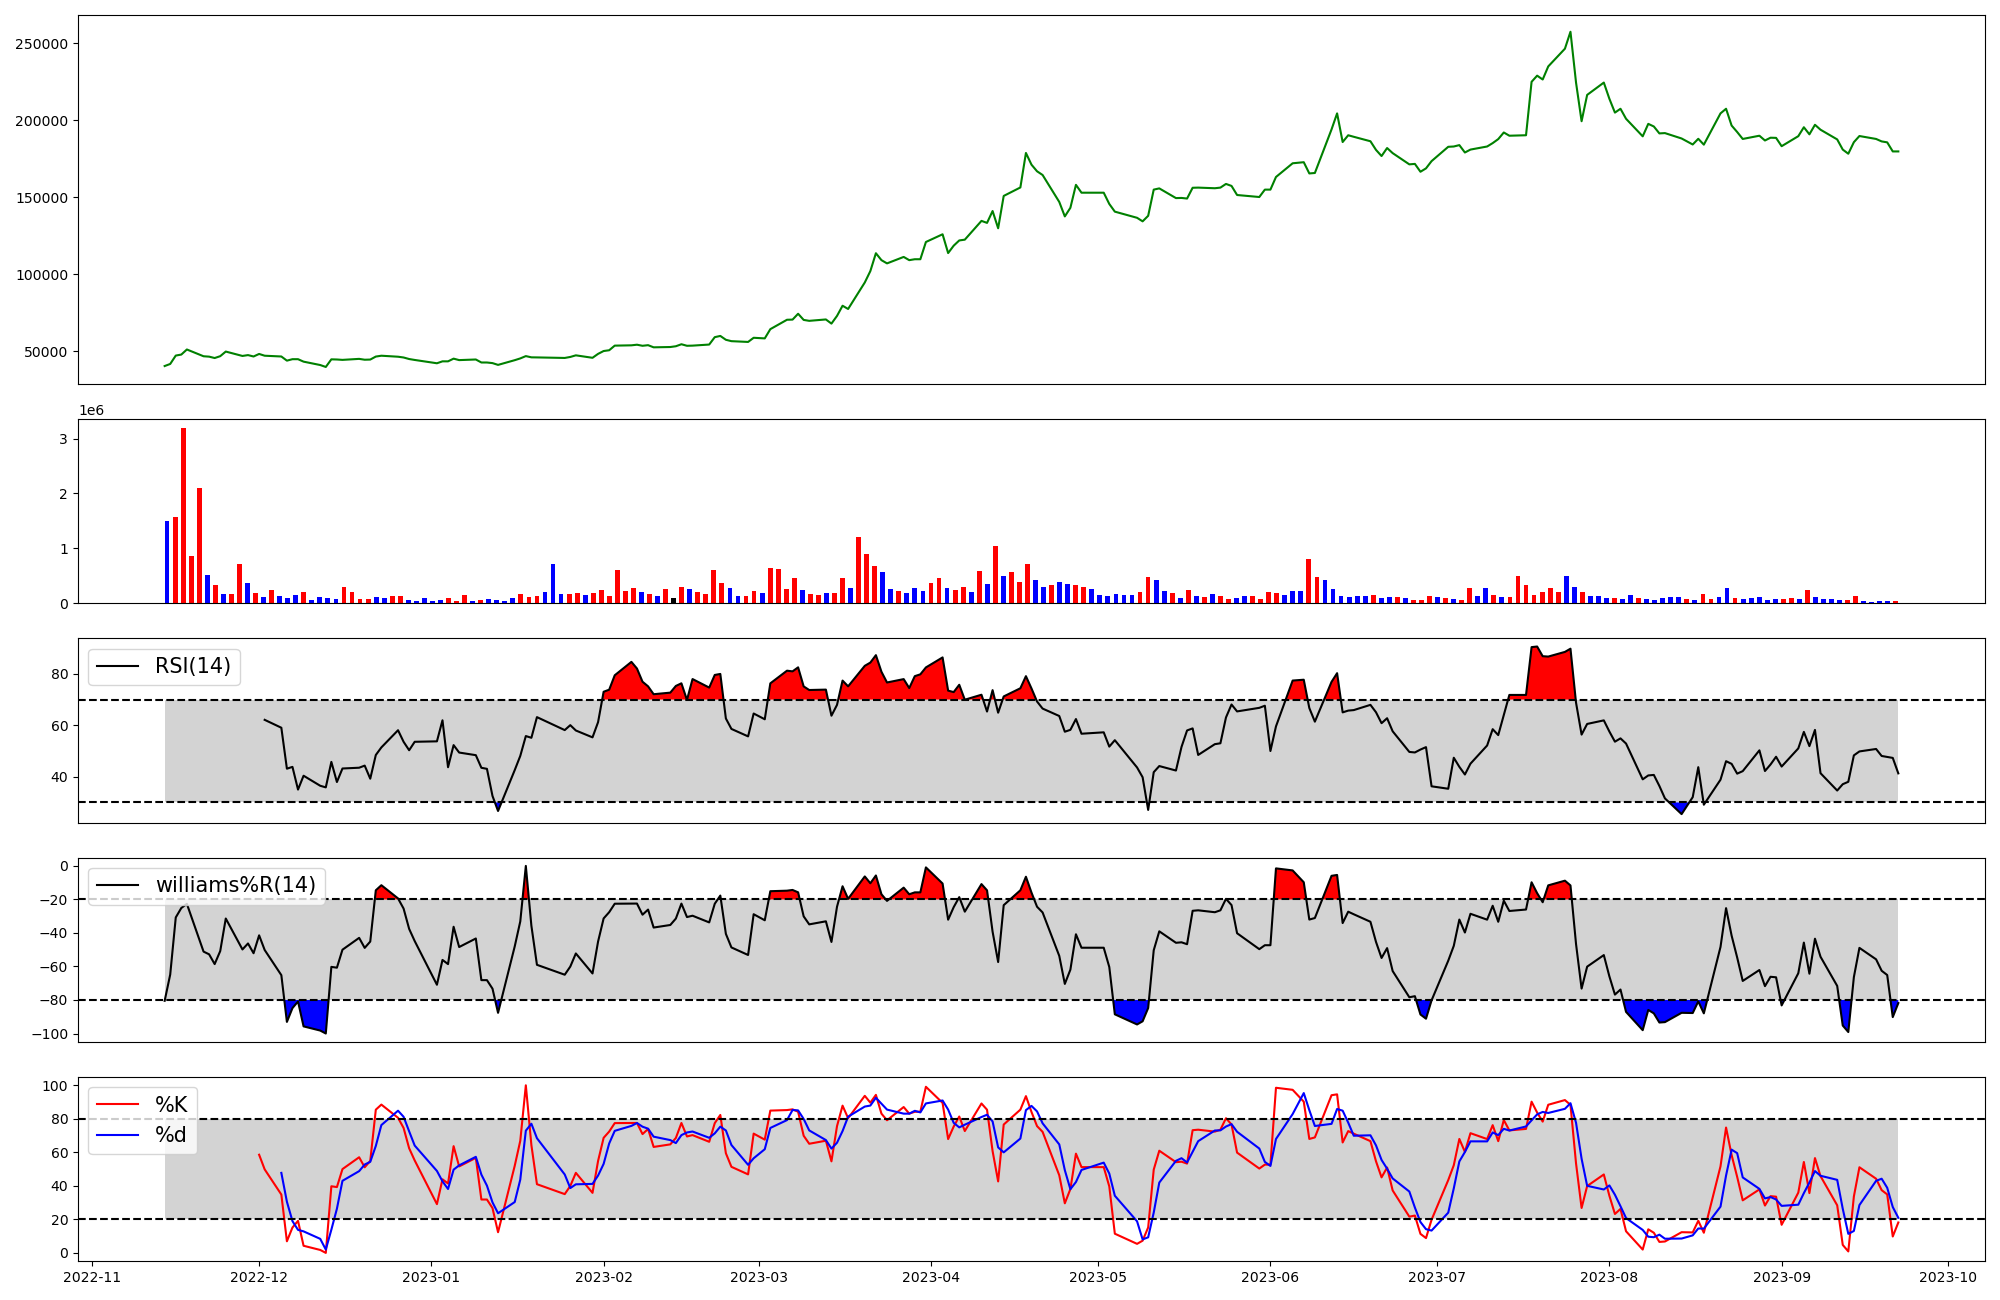This screenshot has height=1300, width=2000.
Task: Click the blue %d legend line sample
Action: (116, 1135)
